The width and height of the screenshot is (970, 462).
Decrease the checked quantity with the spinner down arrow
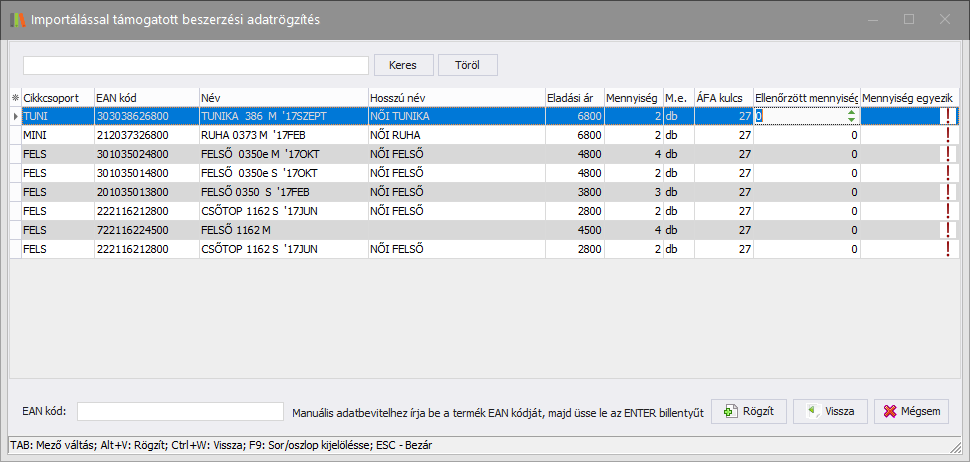[x=851, y=120]
